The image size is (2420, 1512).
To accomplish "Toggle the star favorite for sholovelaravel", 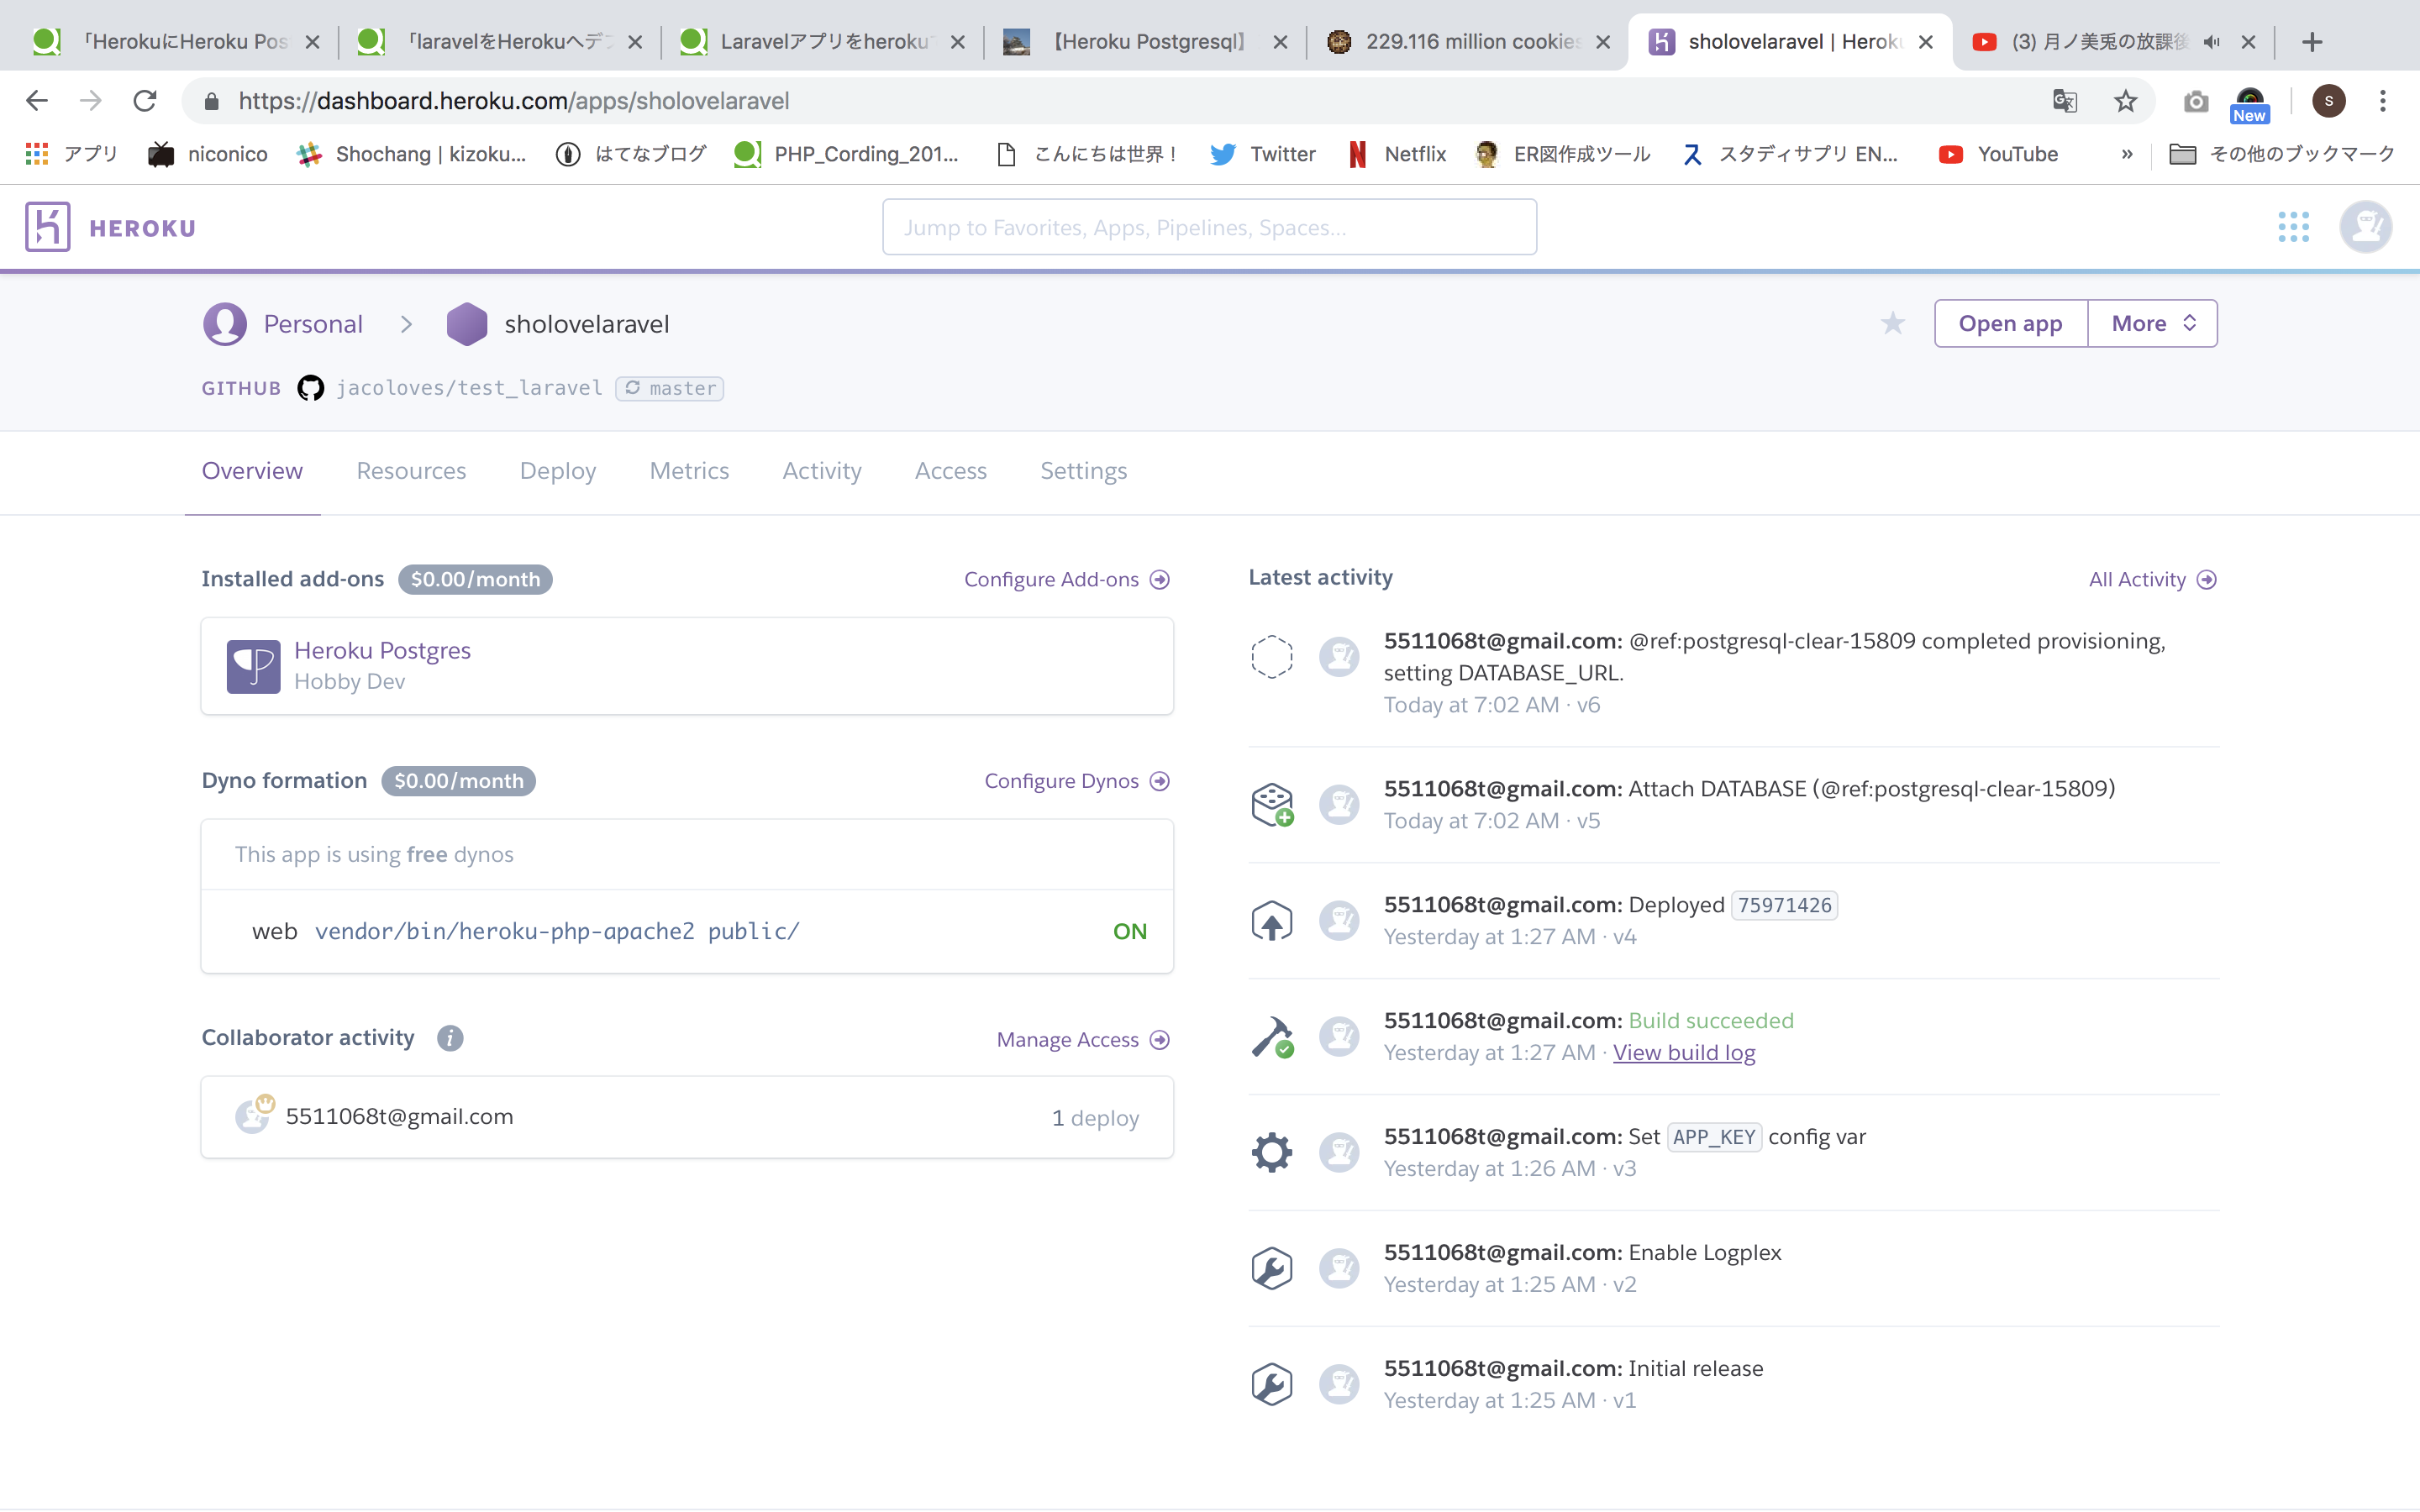I will pos(1894,324).
